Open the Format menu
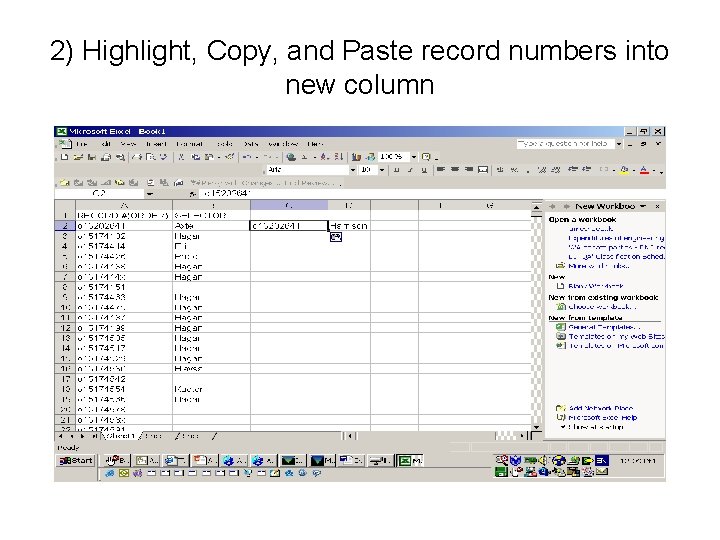 coord(190,144)
